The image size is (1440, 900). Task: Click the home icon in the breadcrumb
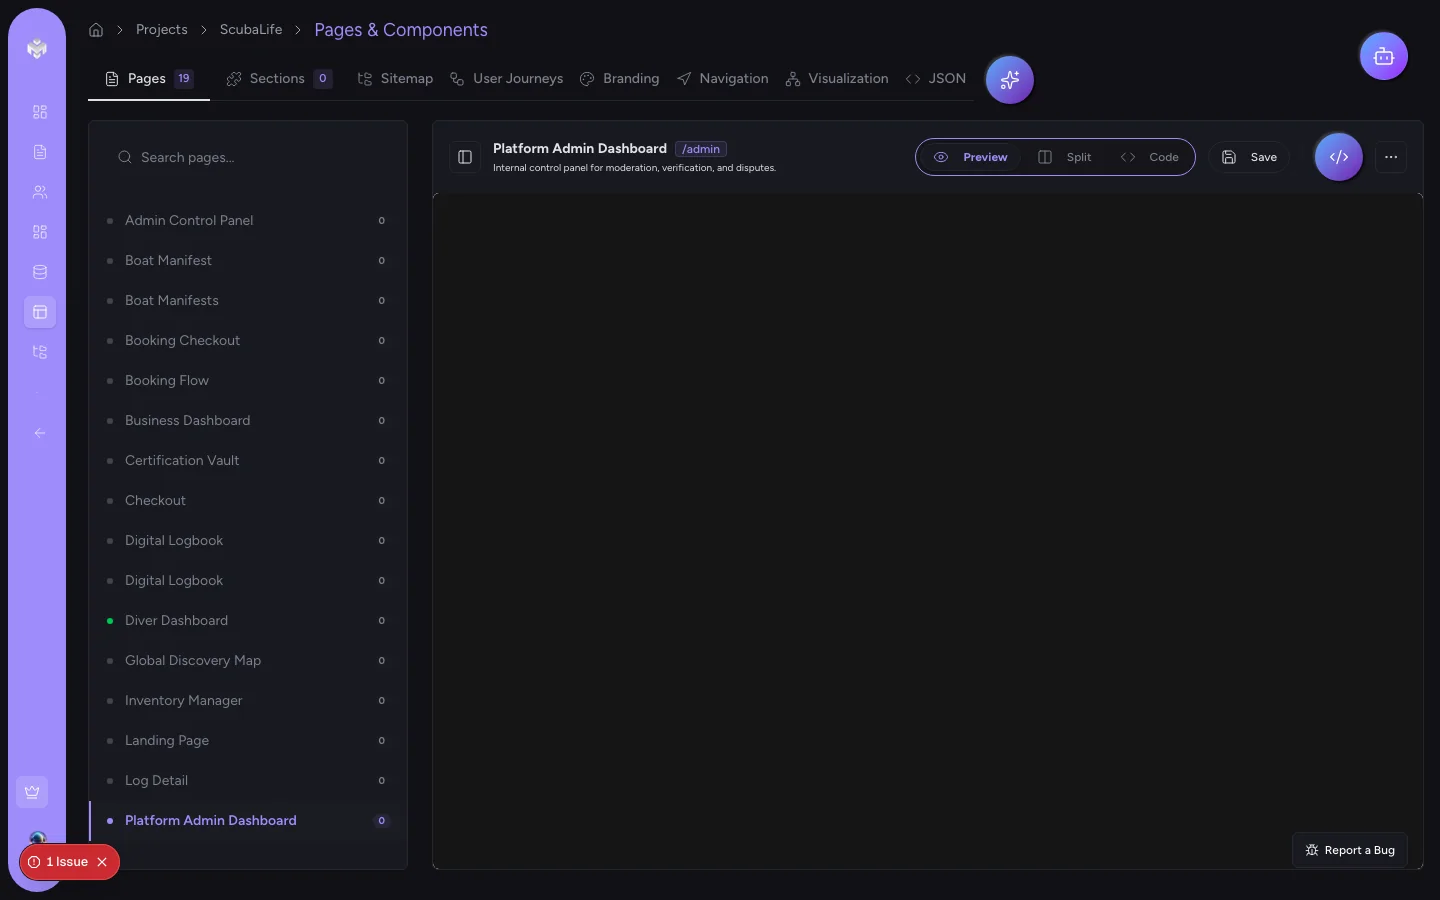(96, 29)
